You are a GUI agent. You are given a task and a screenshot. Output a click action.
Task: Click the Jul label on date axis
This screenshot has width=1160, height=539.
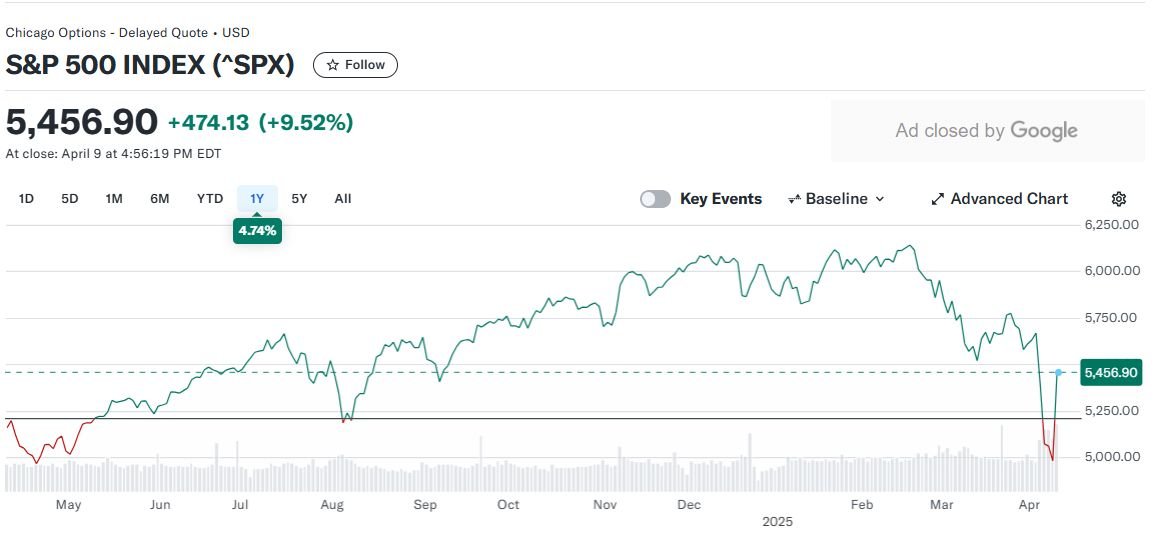click(239, 505)
